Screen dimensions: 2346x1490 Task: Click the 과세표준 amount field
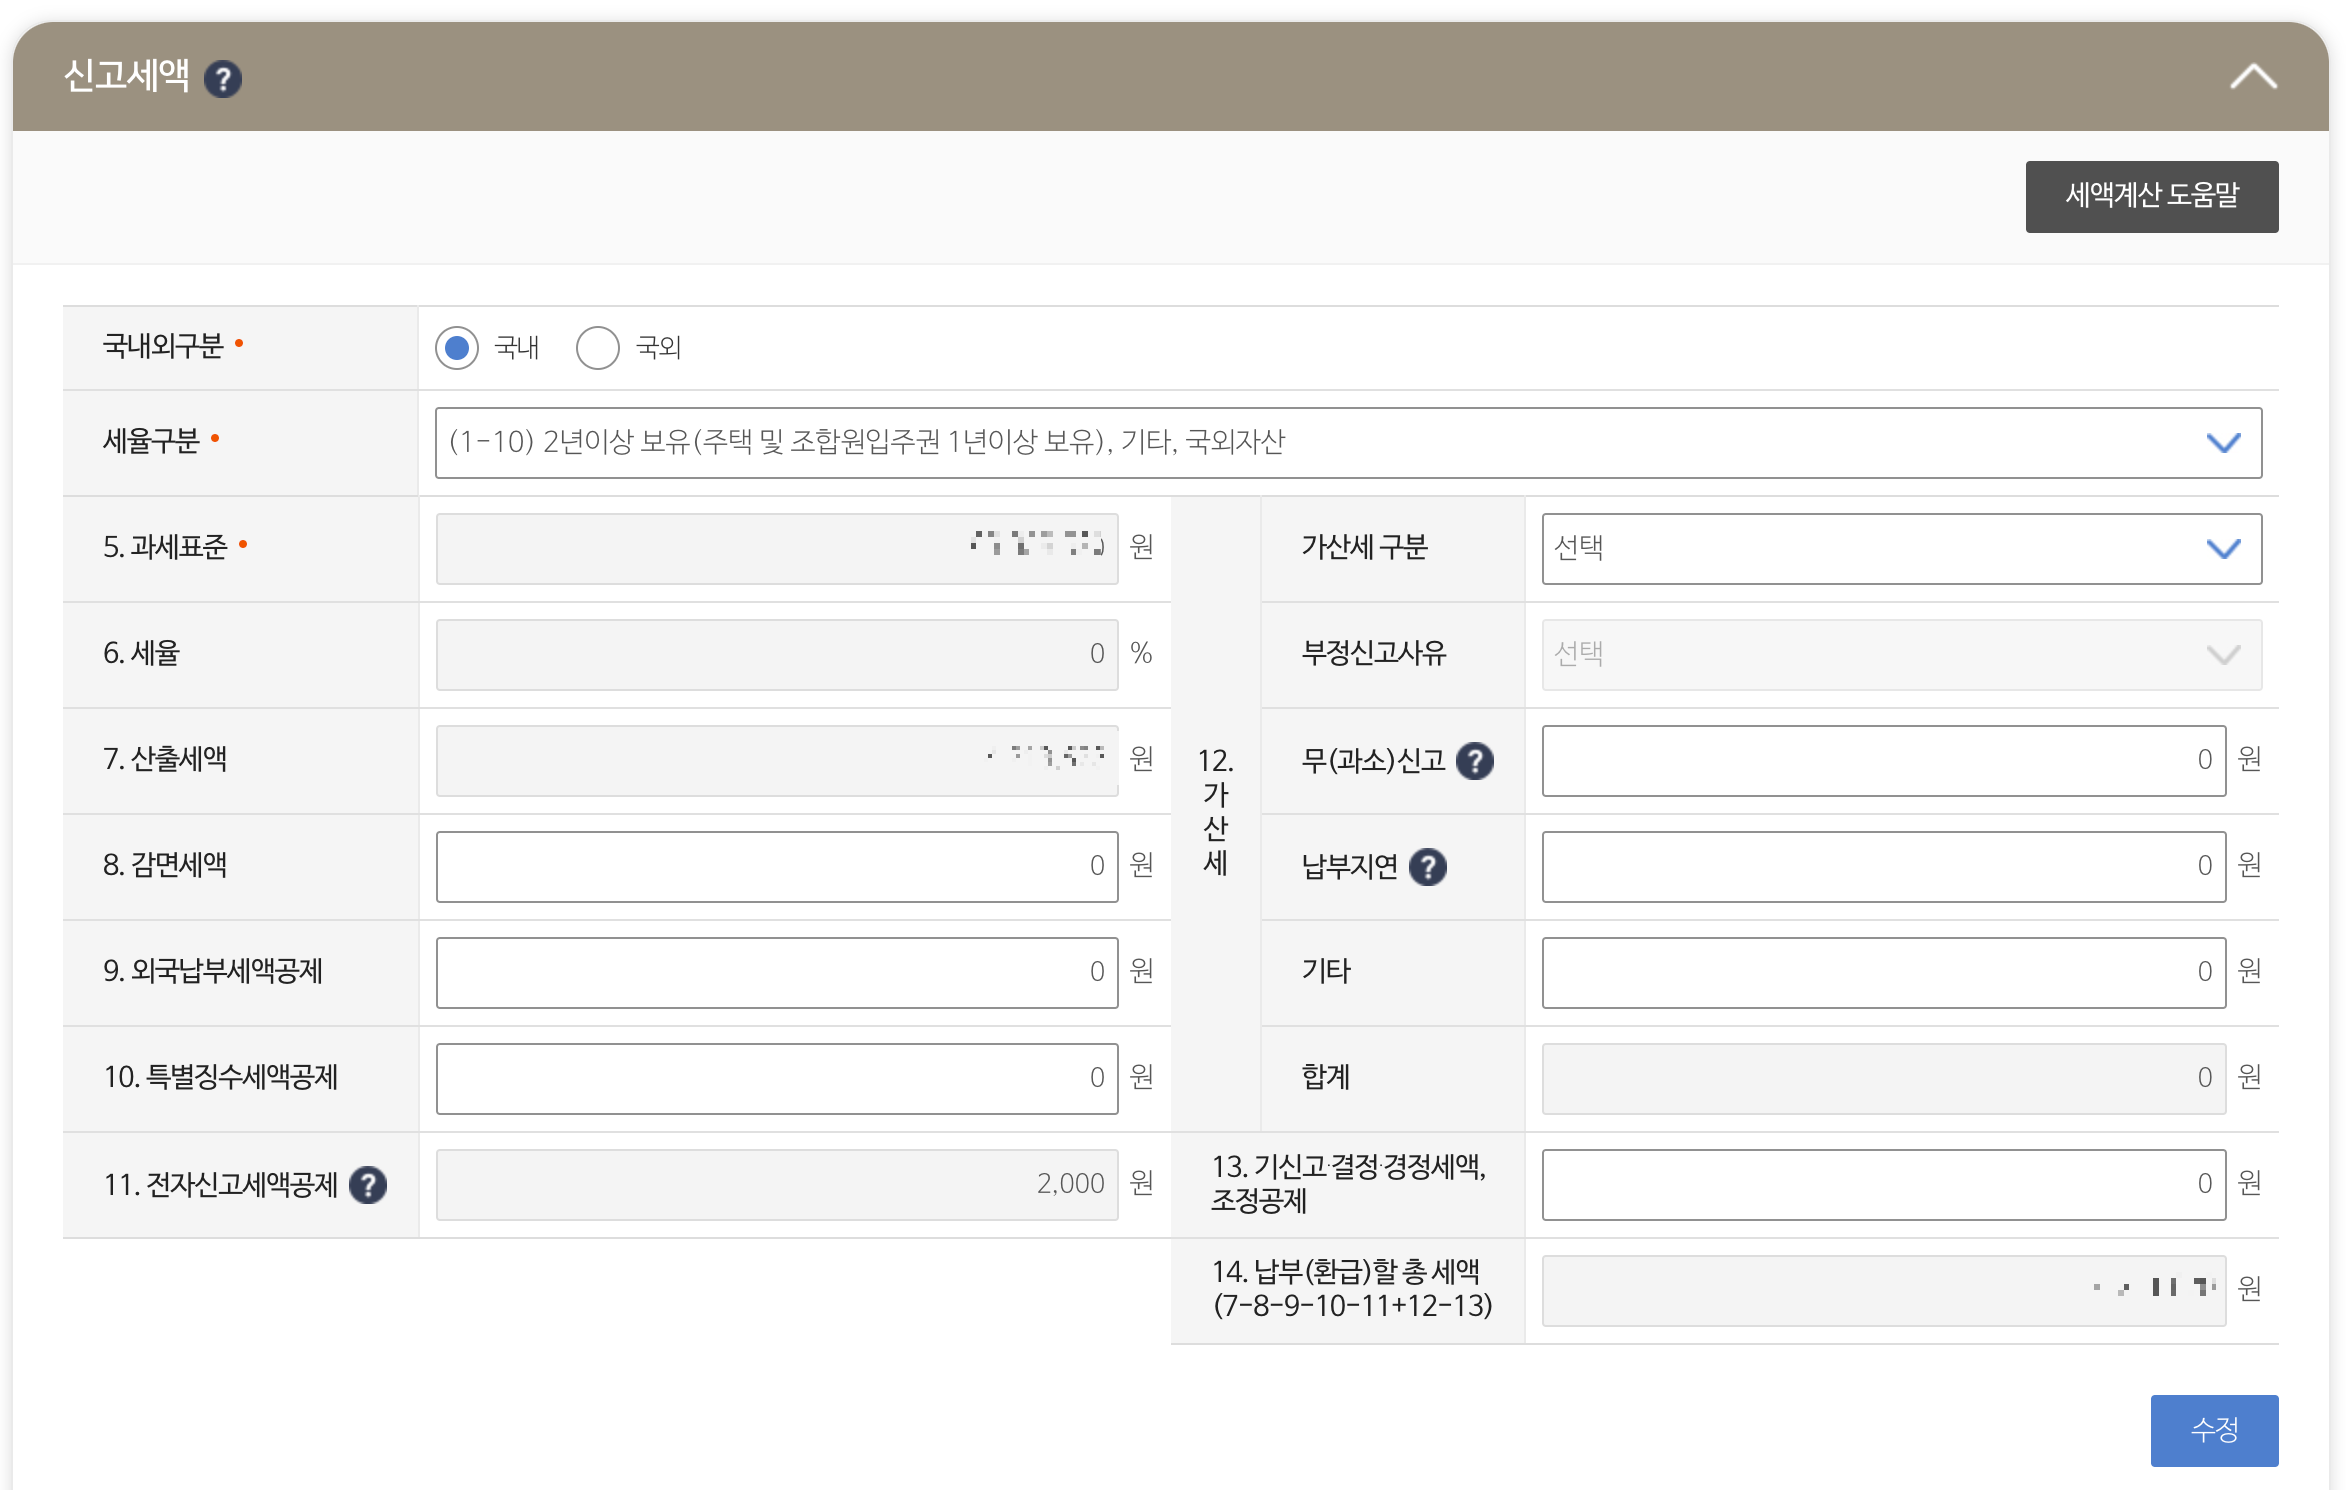[x=776, y=549]
